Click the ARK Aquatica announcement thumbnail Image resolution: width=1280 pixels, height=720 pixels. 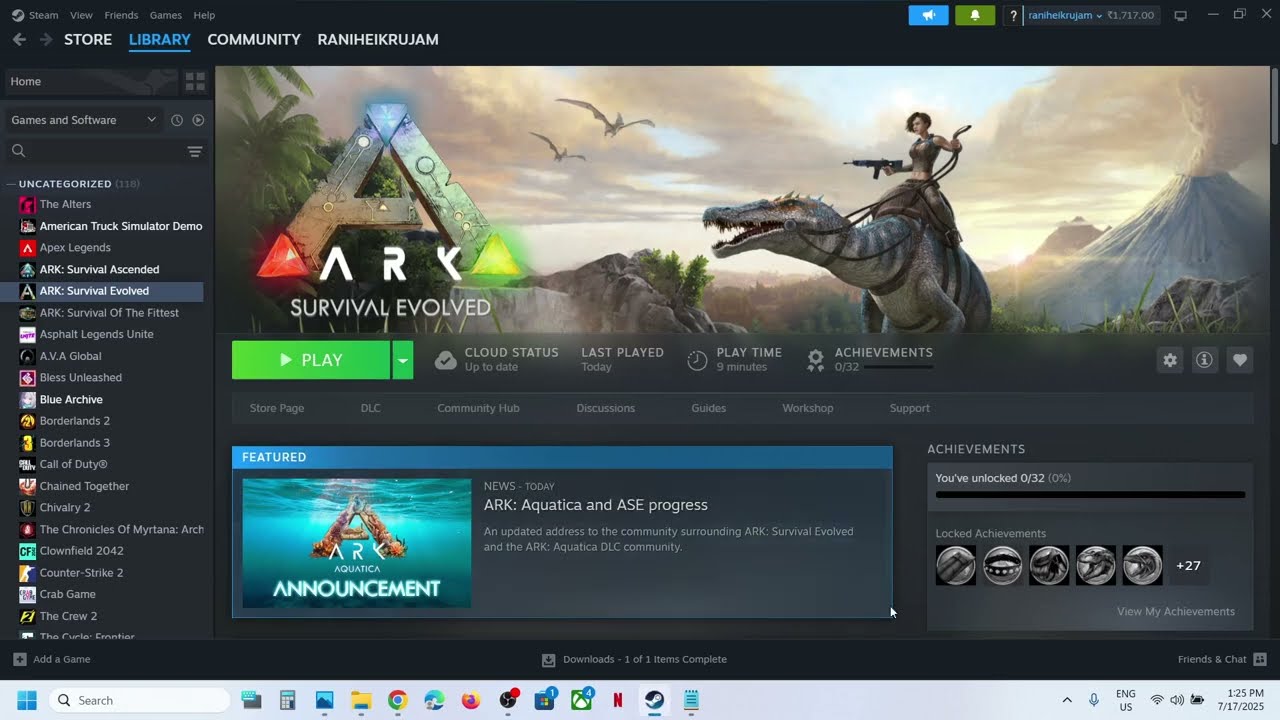357,543
